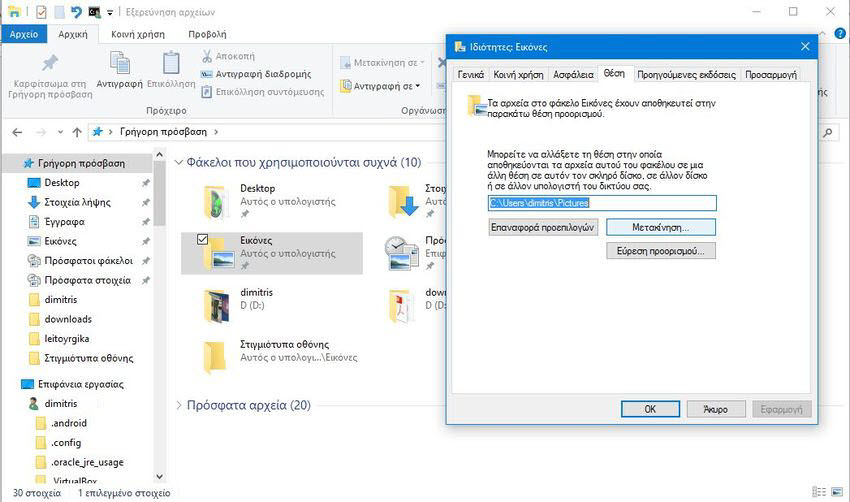This screenshot has height=502, width=850.
Task: Click the Μετακίνηση... button in the dialog
Action: [x=660, y=227]
